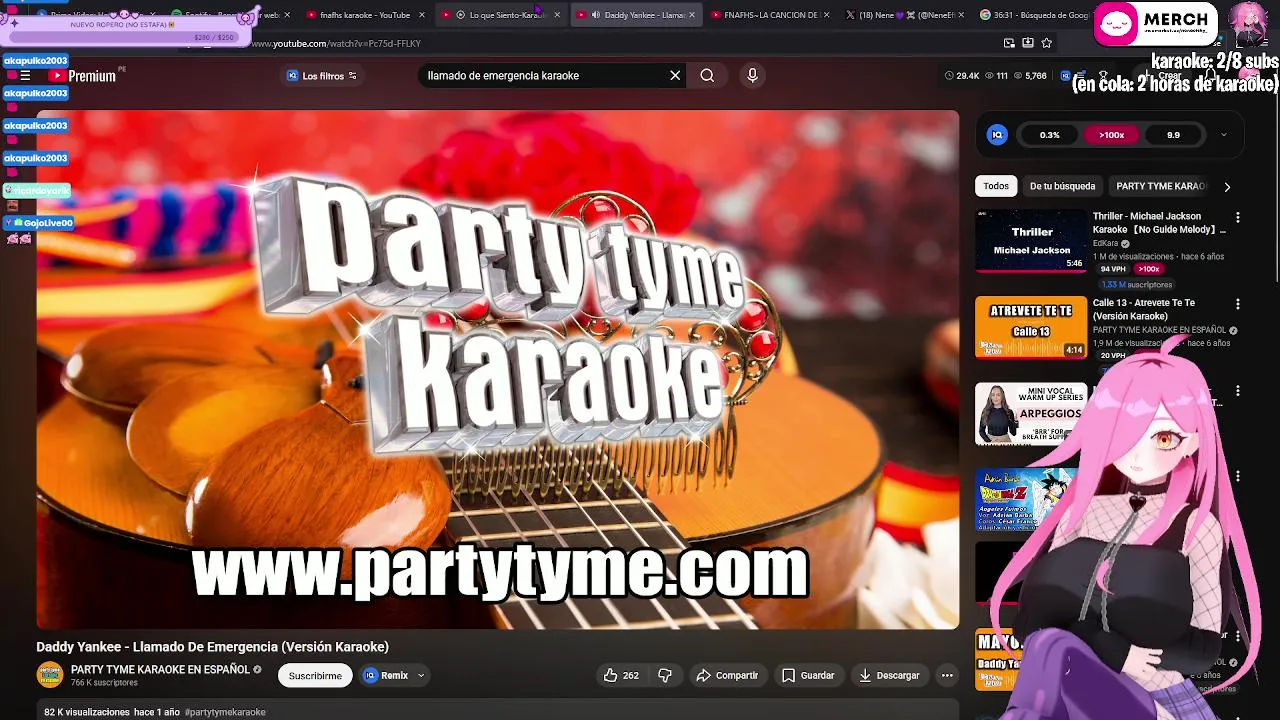Viewport: 1280px width, 720px height.
Task: Close the Lo que Siento karaoke tab
Action: click(557, 15)
